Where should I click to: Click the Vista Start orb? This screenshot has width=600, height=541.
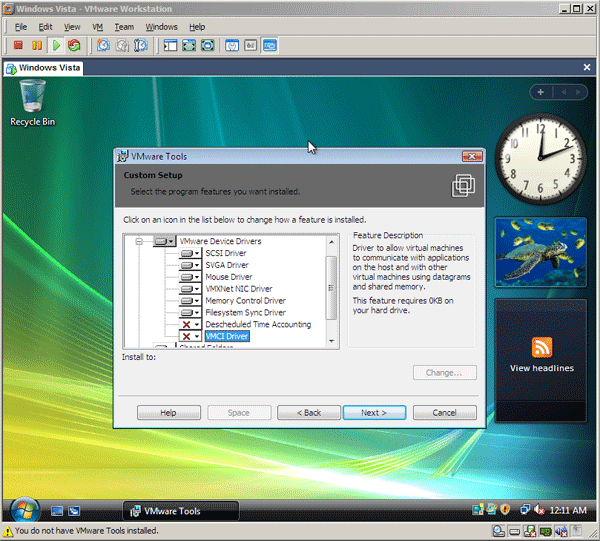[x=24, y=510]
